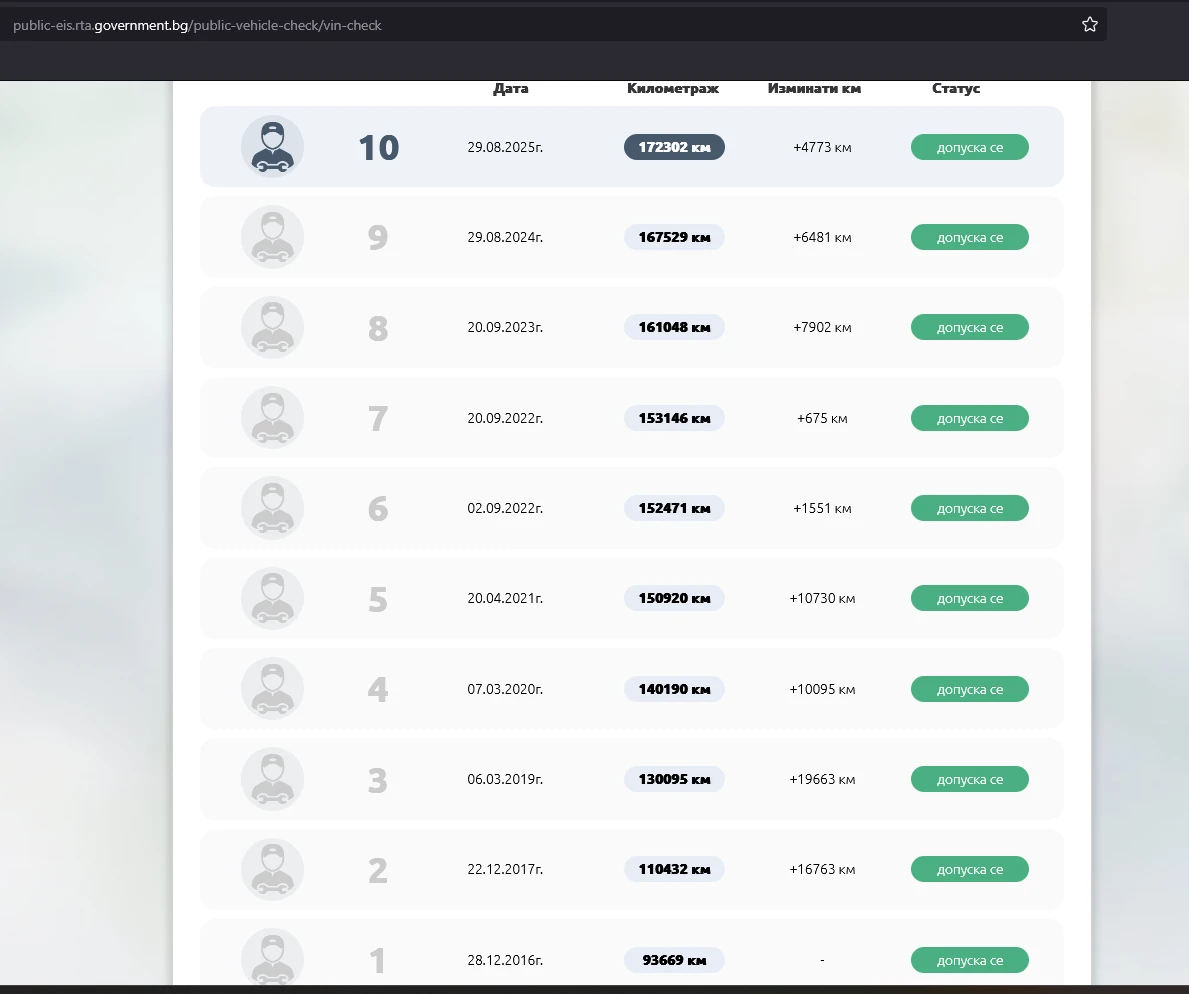Click the browser URL address field
Viewport: 1189px width, 994px height.
point(540,25)
